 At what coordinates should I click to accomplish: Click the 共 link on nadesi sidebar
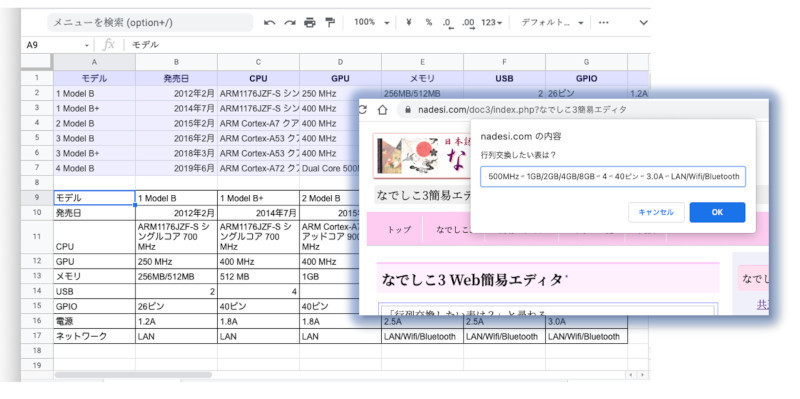tap(762, 304)
